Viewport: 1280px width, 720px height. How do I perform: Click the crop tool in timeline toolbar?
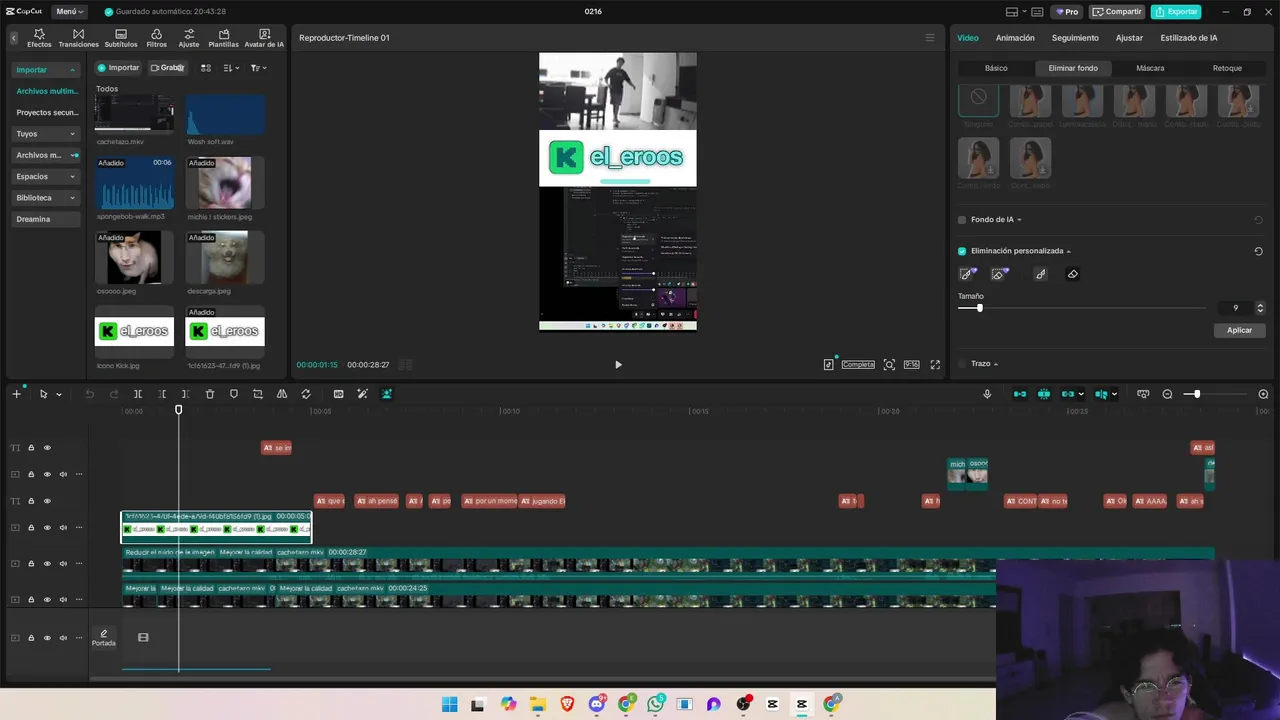click(258, 394)
